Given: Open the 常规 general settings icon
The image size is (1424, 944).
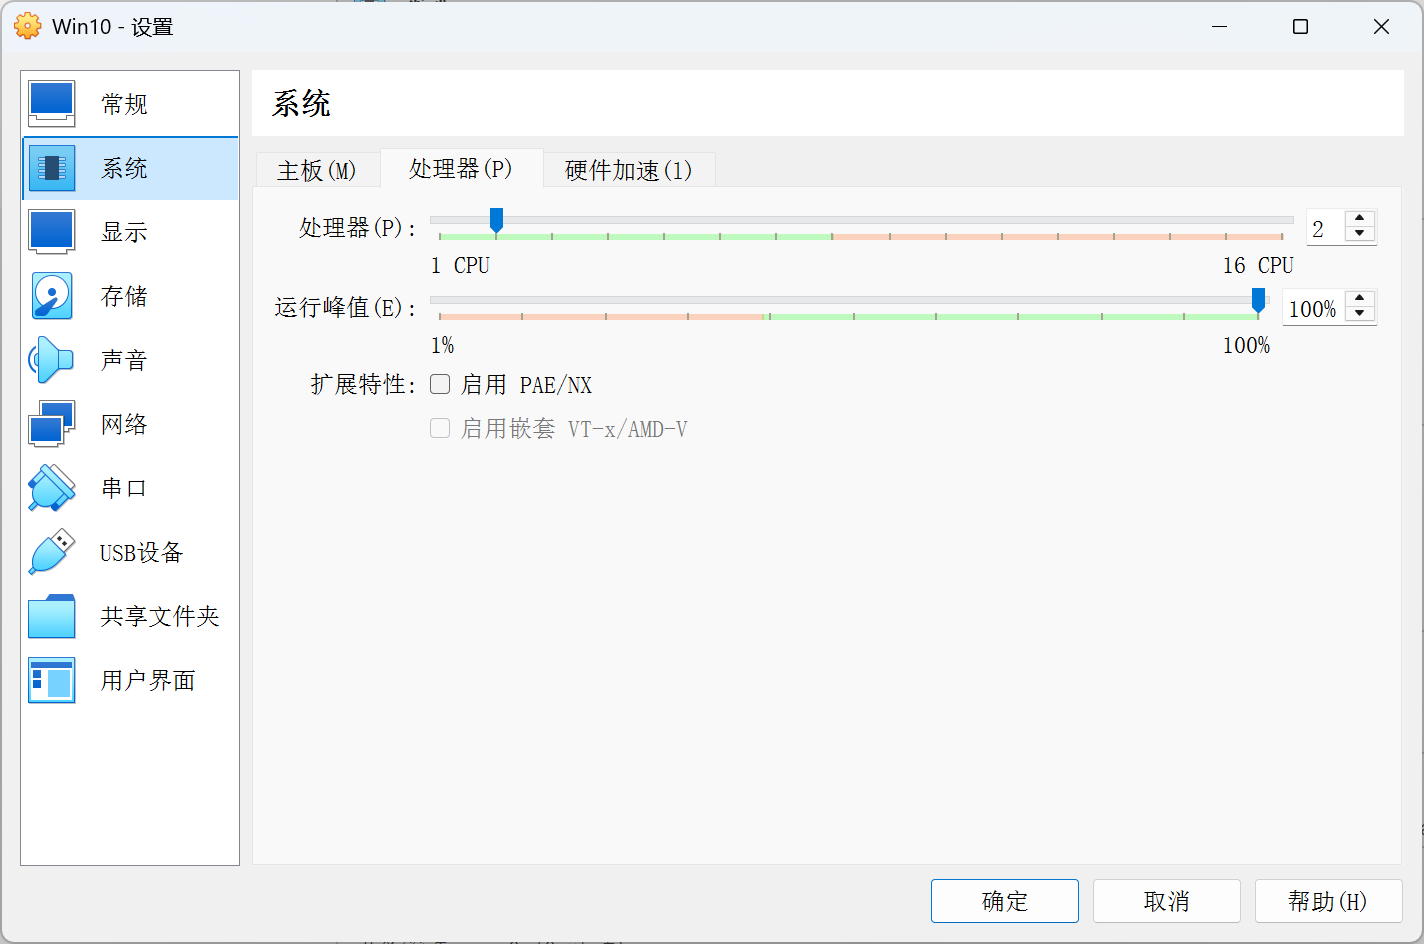Looking at the screenshot, I should point(52,103).
